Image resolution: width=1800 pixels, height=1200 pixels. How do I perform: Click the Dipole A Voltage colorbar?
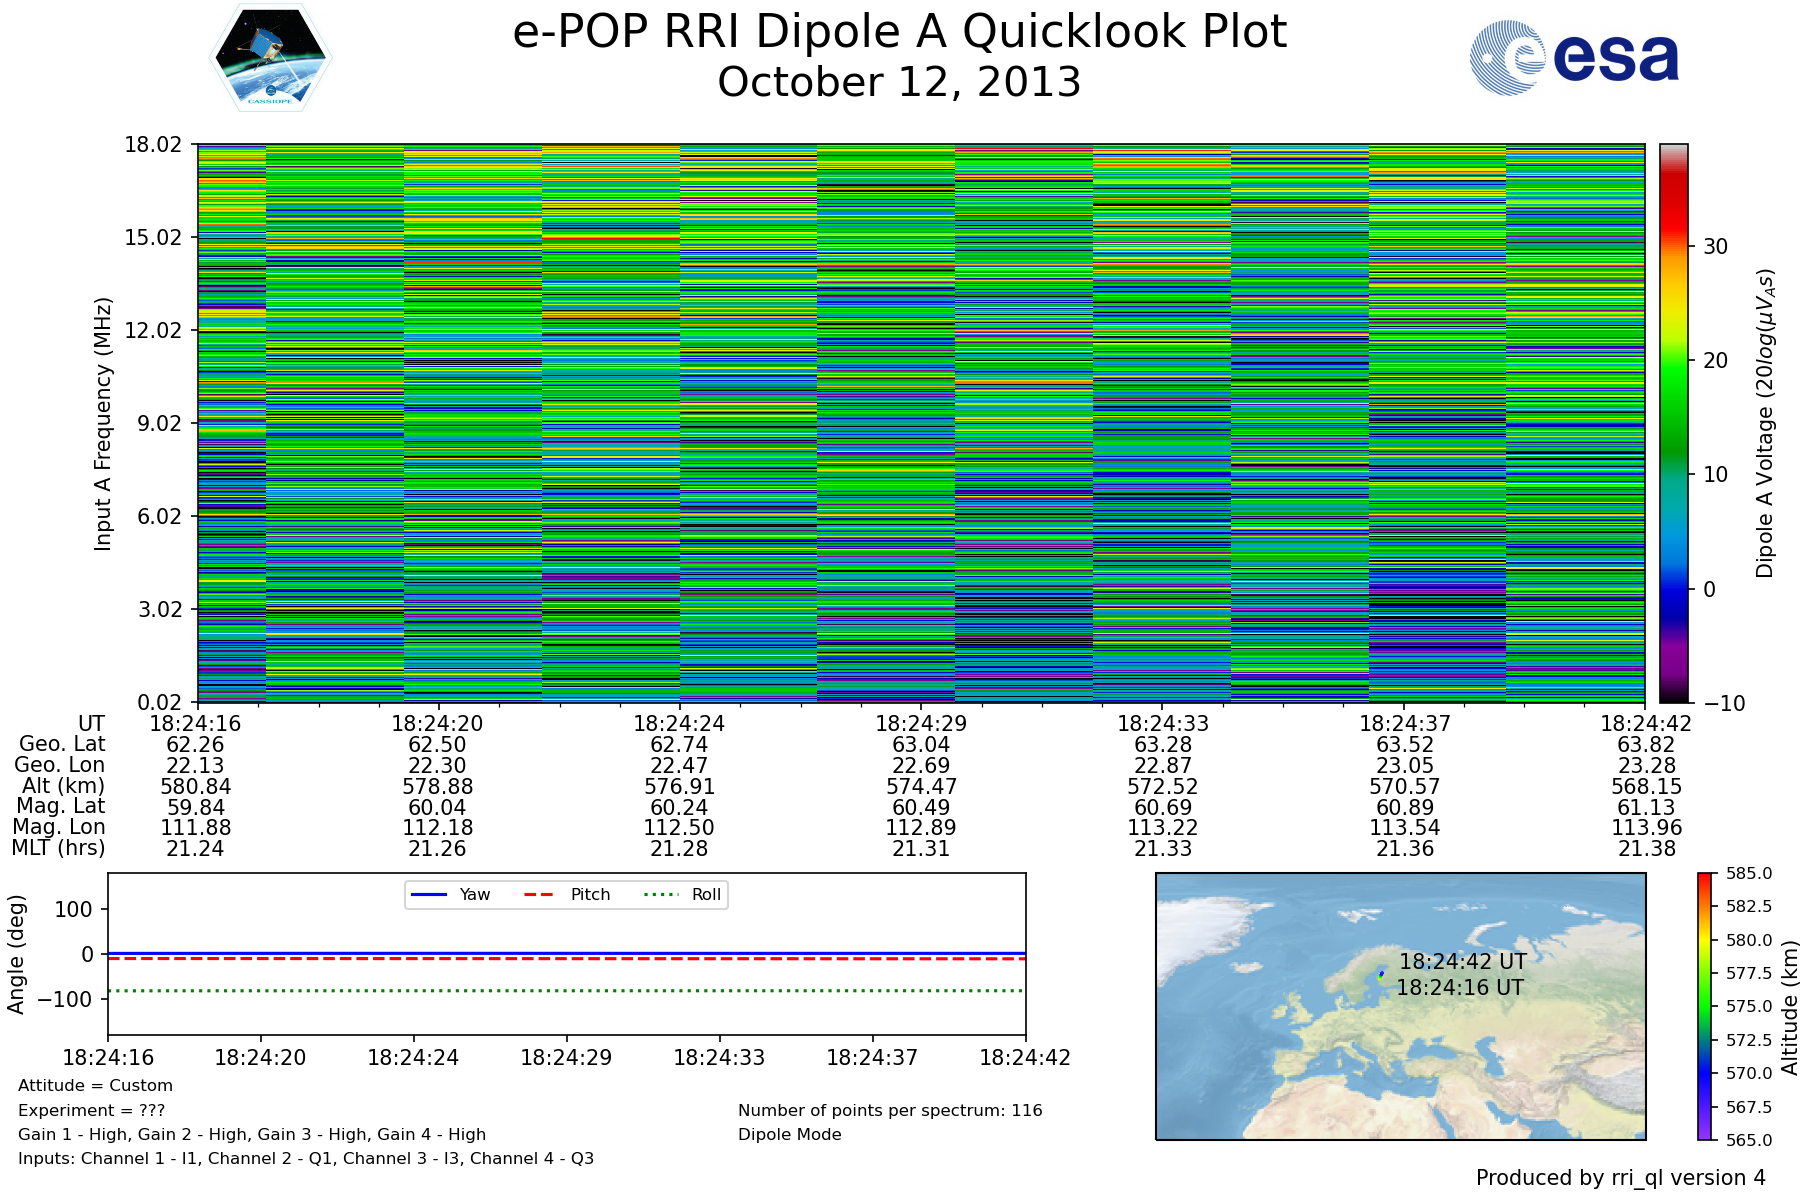tap(1673, 423)
